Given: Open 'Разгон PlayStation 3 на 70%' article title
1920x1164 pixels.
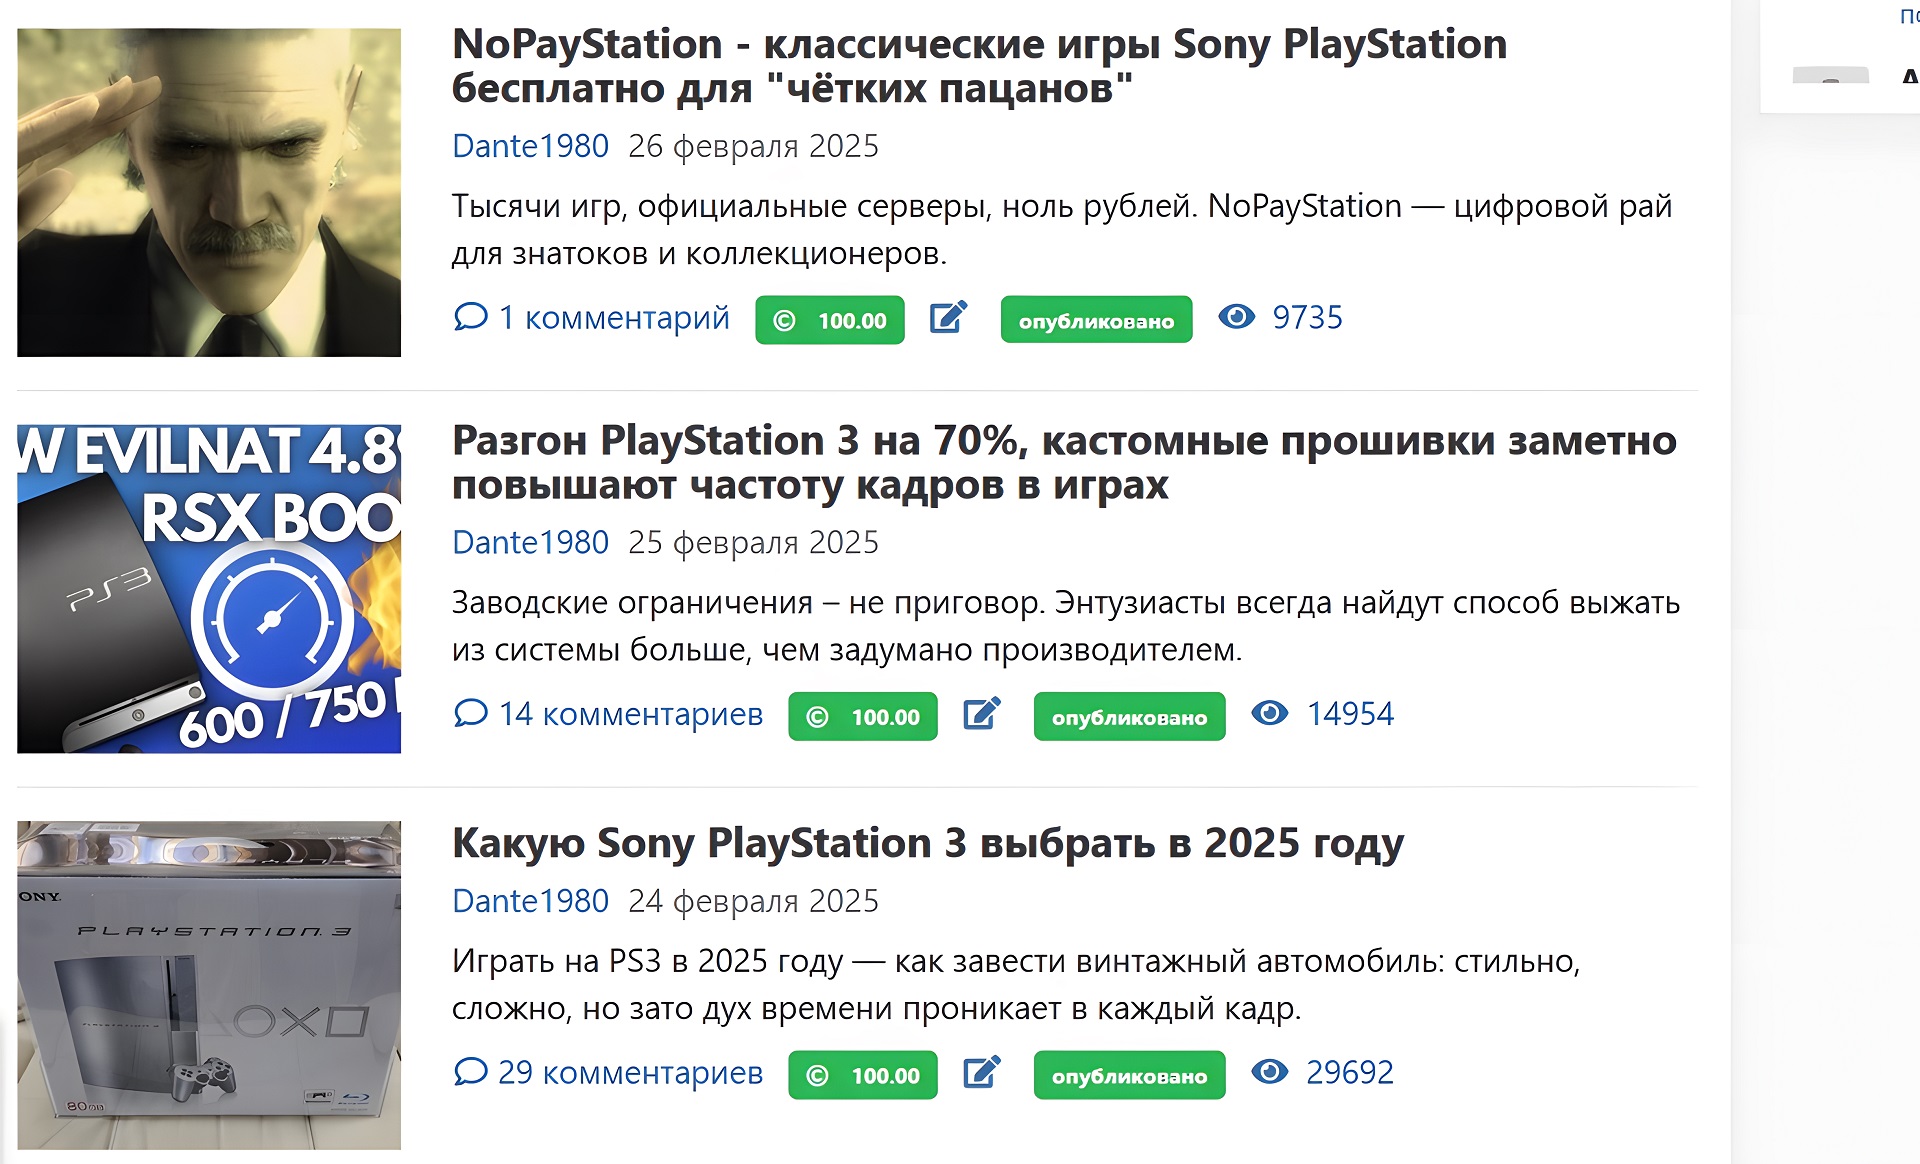Looking at the screenshot, I should (x=1063, y=462).
